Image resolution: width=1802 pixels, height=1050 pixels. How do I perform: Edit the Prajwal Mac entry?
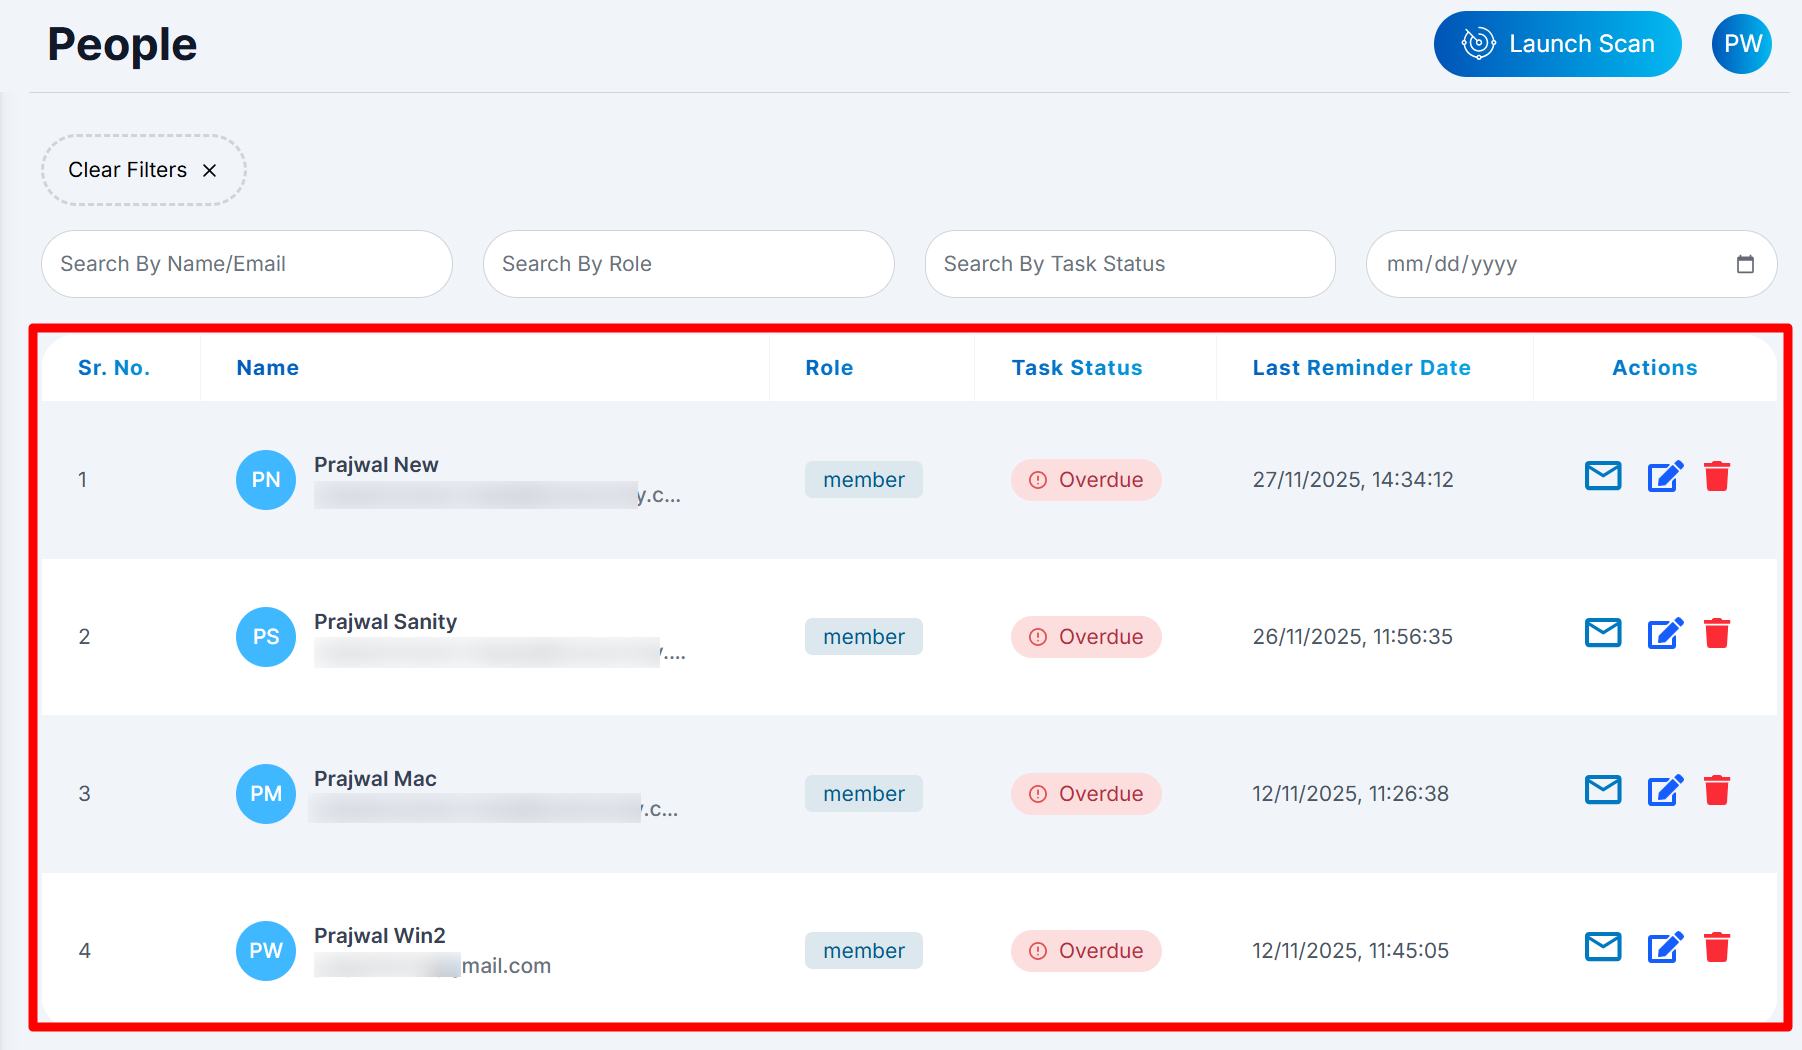click(1665, 791)
